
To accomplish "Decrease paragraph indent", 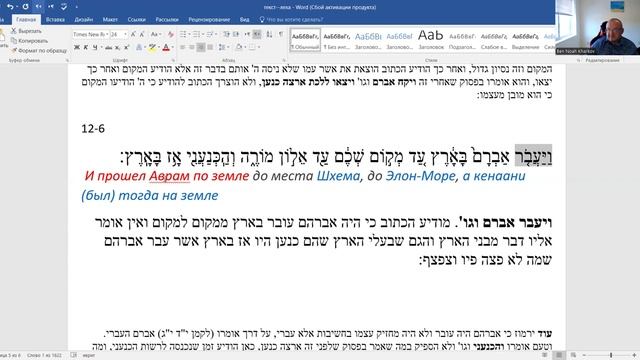I will (x=227, y=34).
